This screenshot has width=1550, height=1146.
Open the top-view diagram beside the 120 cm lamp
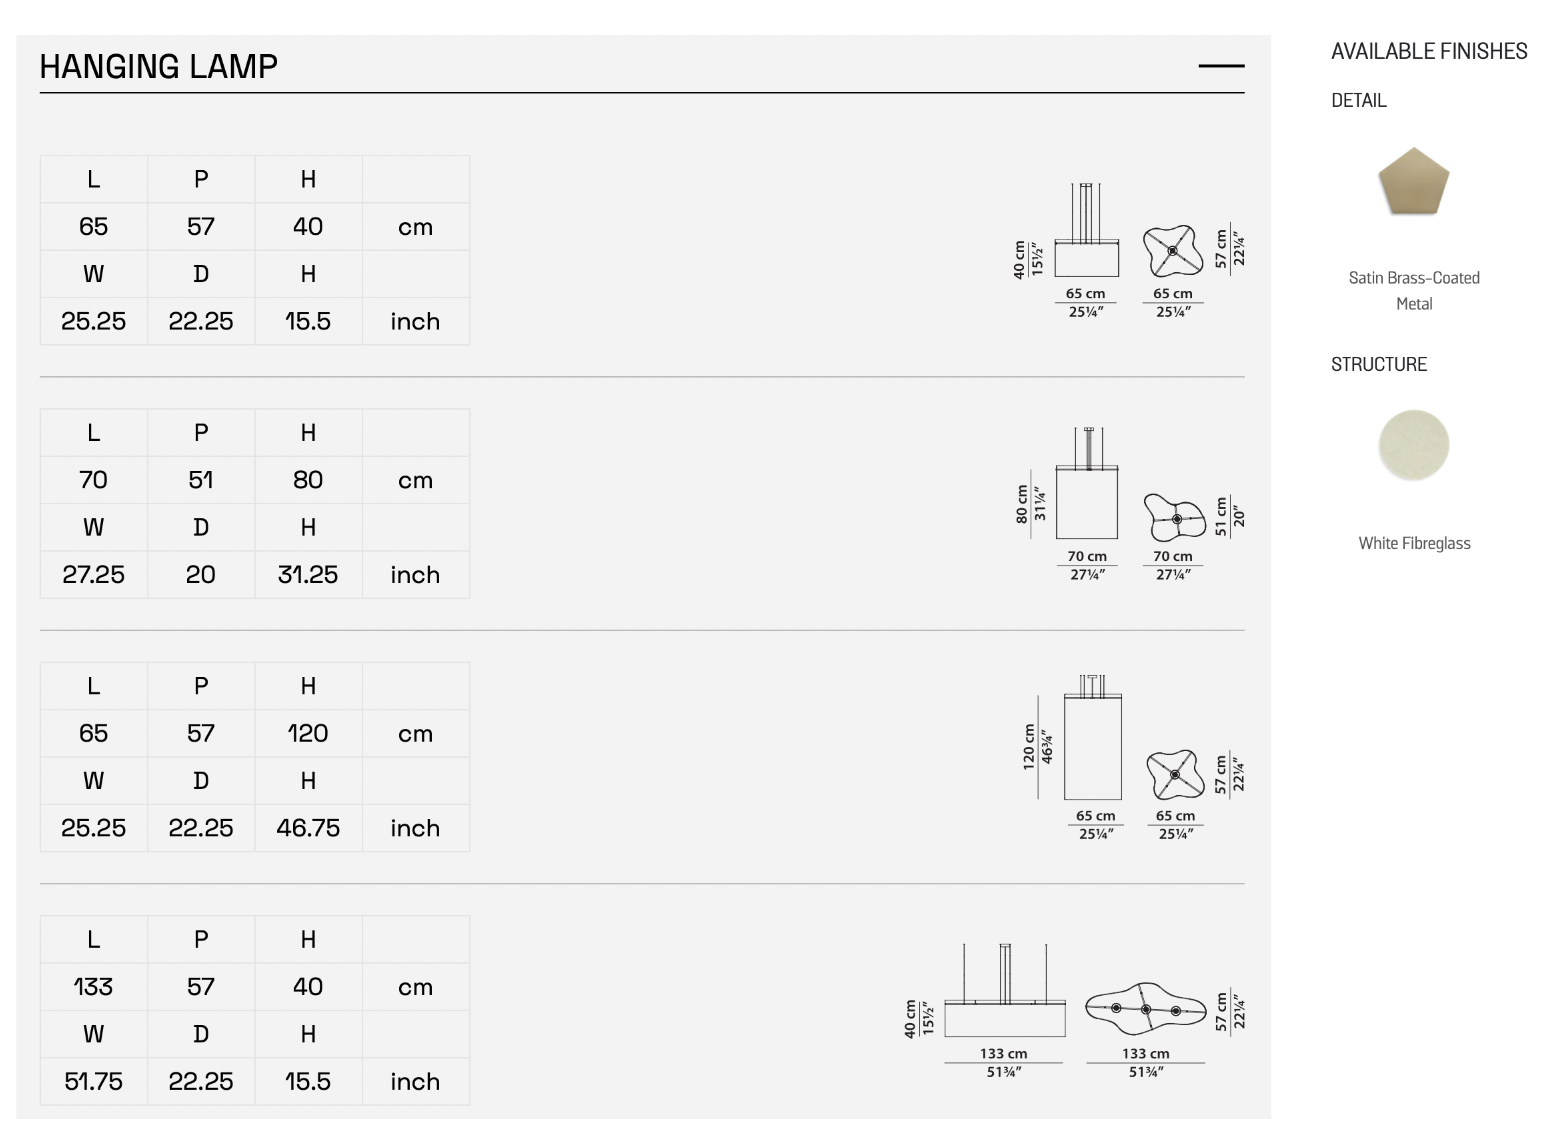click(x=1174, y=774)
